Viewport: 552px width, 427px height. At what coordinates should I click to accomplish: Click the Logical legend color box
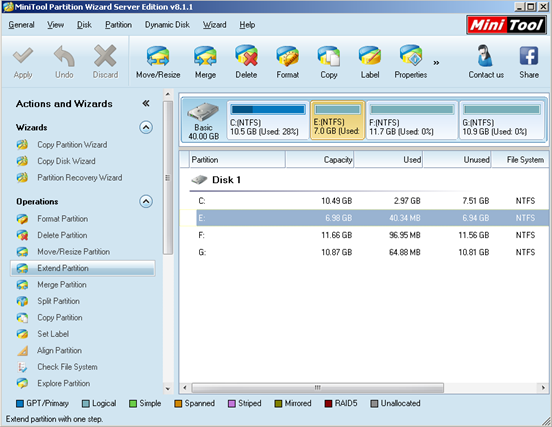click(86, 404)
